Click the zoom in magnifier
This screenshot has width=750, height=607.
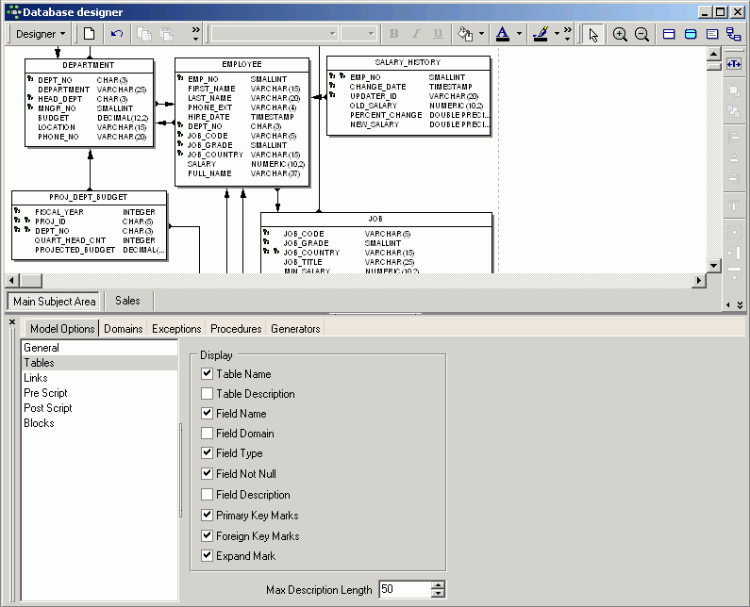(x=620, y=34)
